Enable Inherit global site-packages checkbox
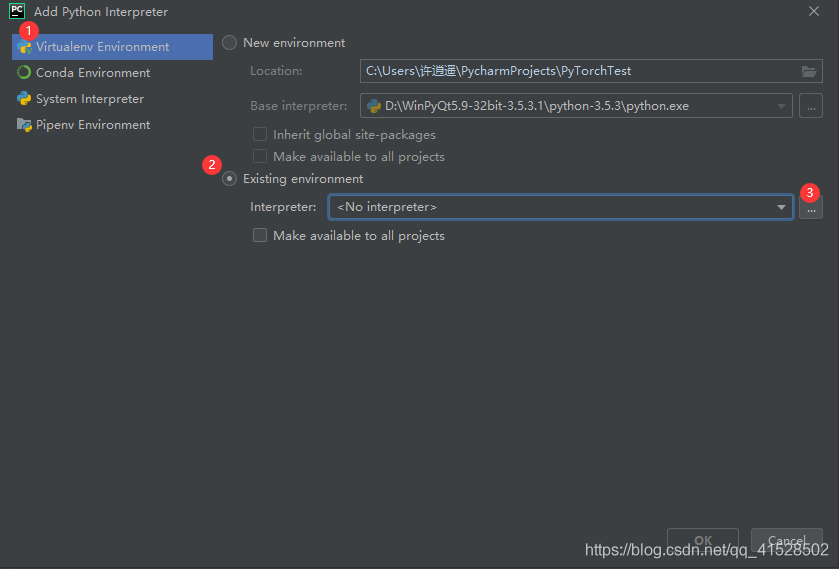The height and width of the screenshot is (569, 839). pyautogui.click(x=260, y=135)
